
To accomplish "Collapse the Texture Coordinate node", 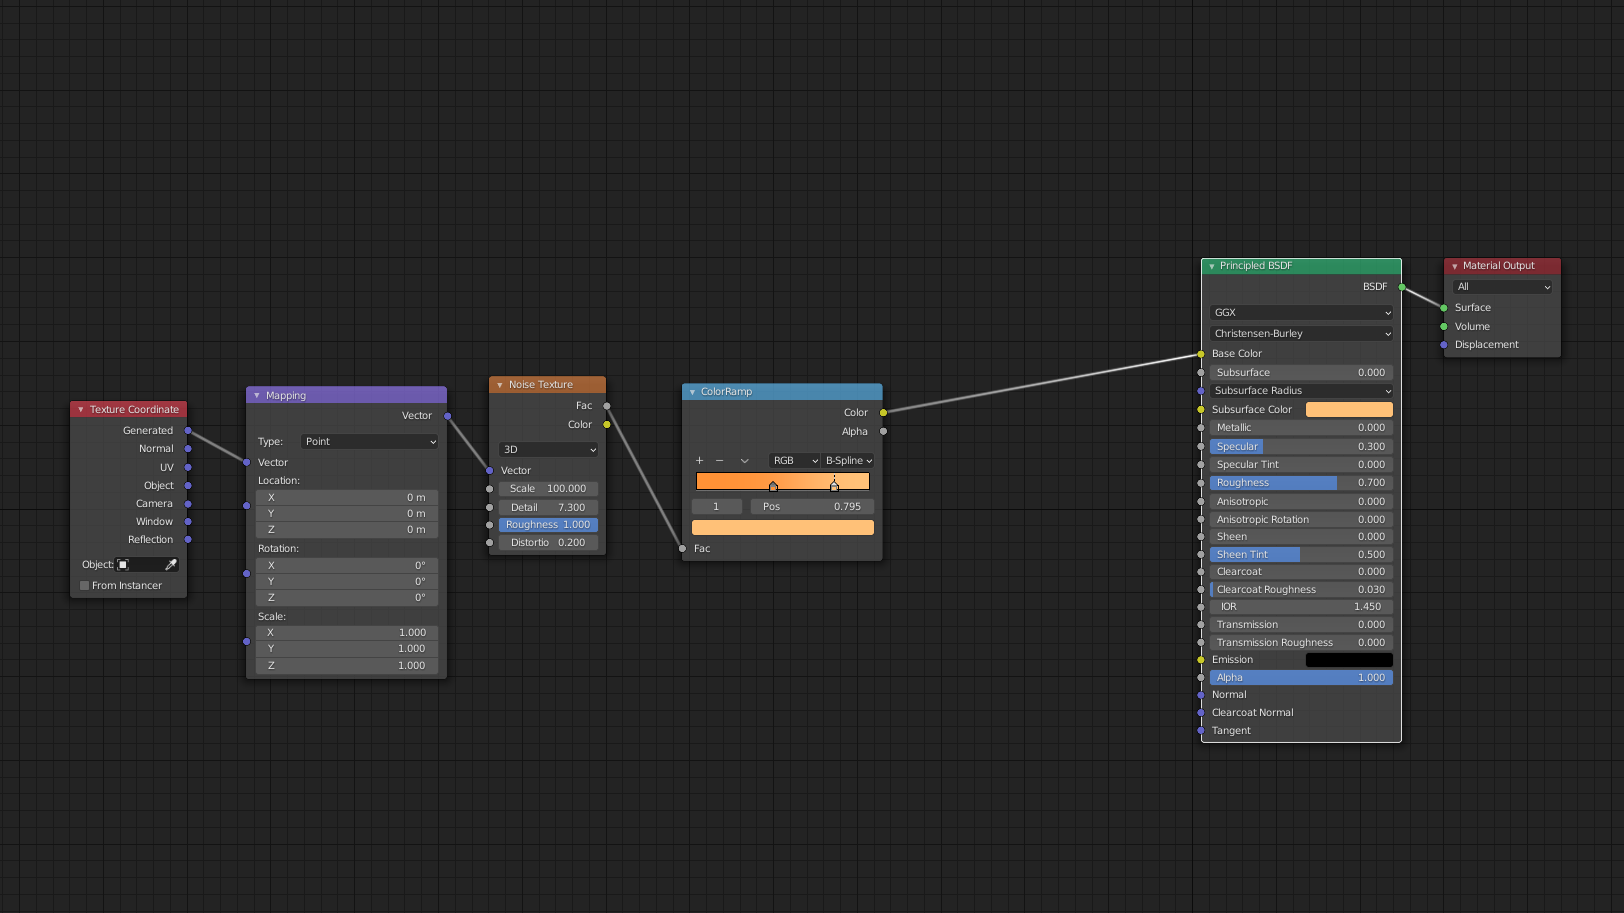I will click(x=81, y=410).
